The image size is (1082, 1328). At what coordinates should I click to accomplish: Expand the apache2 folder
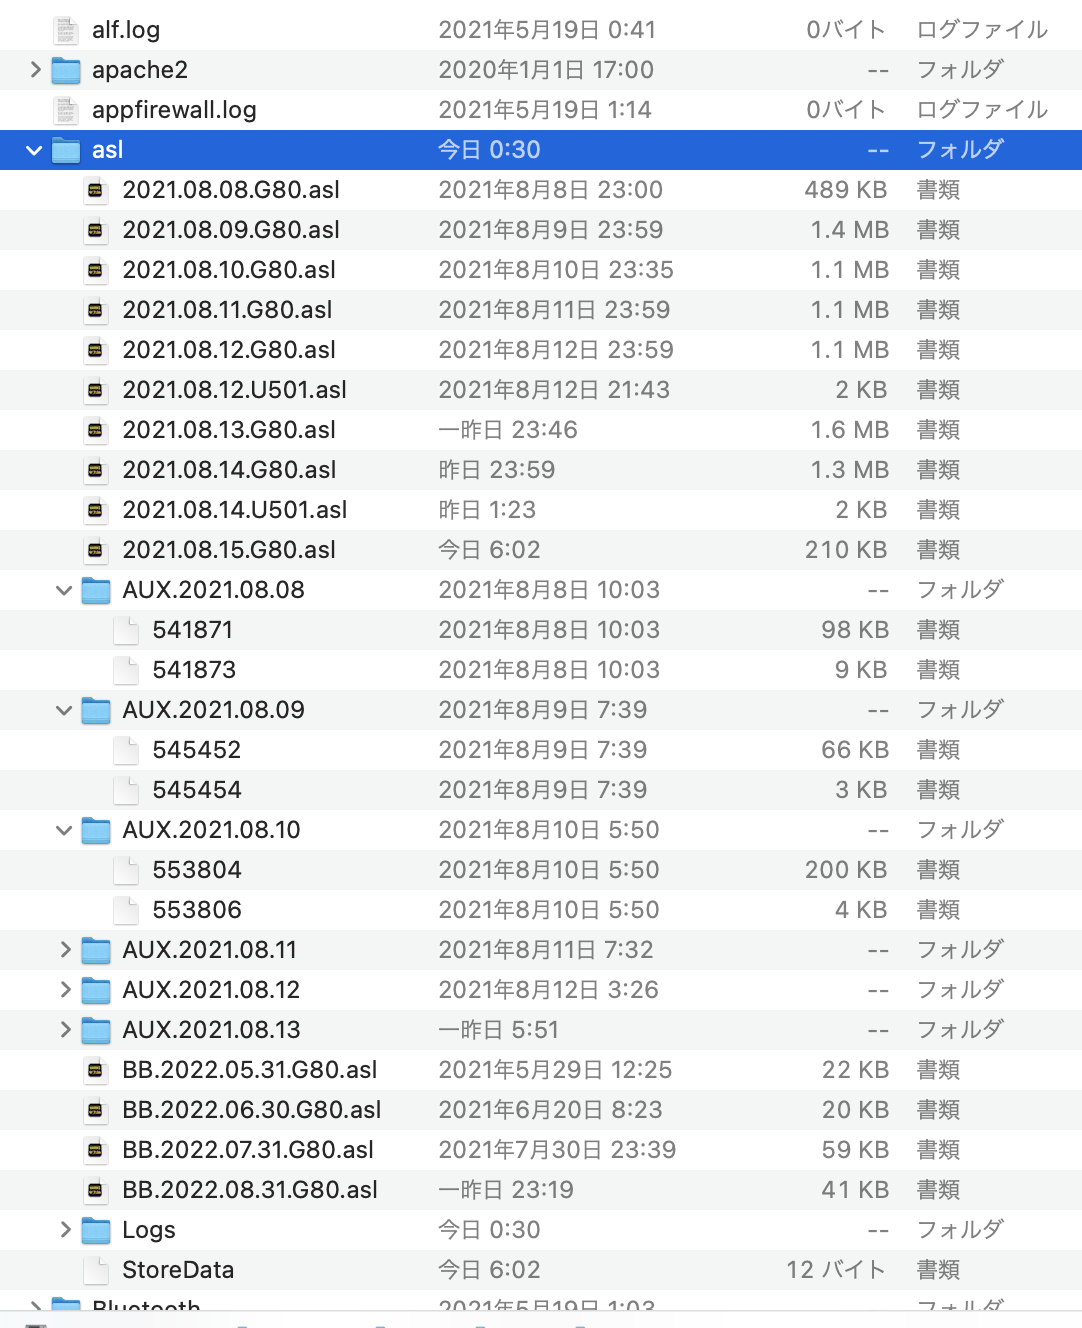point(35,70)
